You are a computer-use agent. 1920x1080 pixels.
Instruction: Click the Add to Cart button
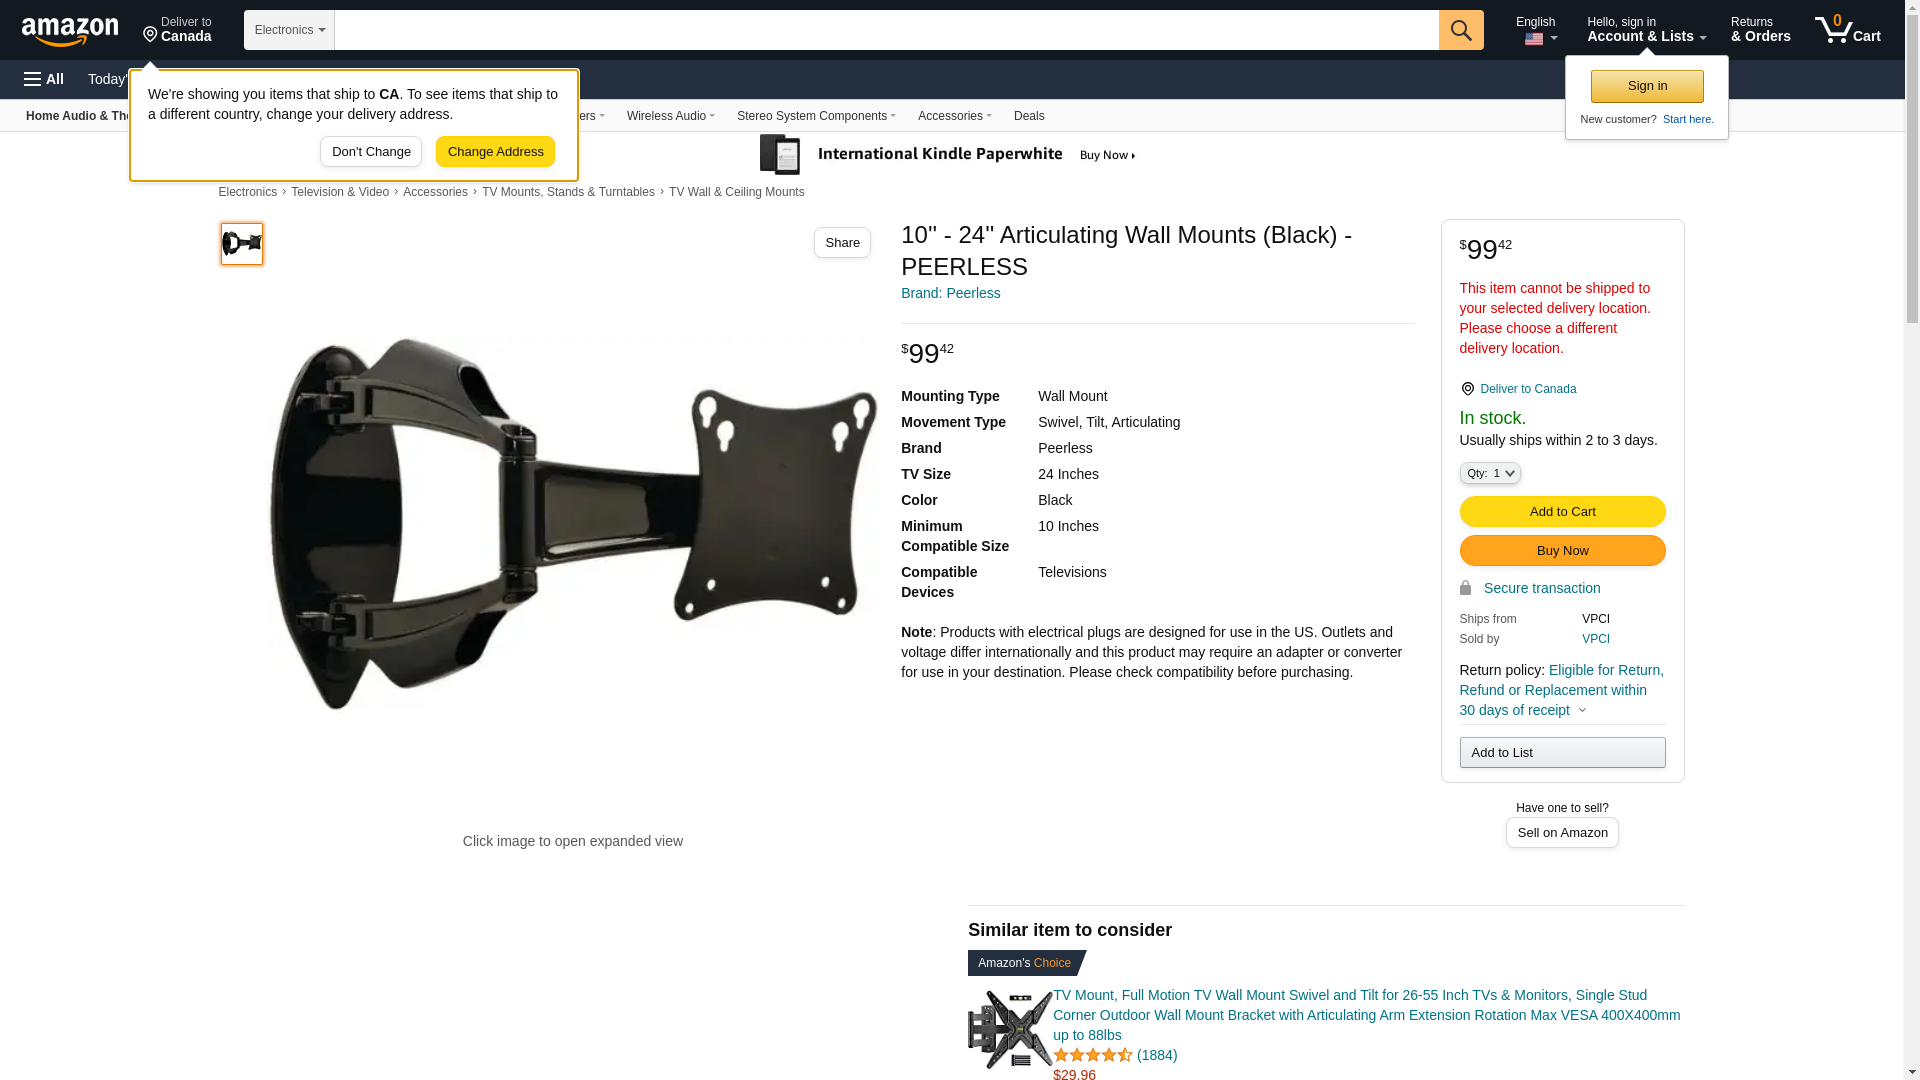point(1562,512)
